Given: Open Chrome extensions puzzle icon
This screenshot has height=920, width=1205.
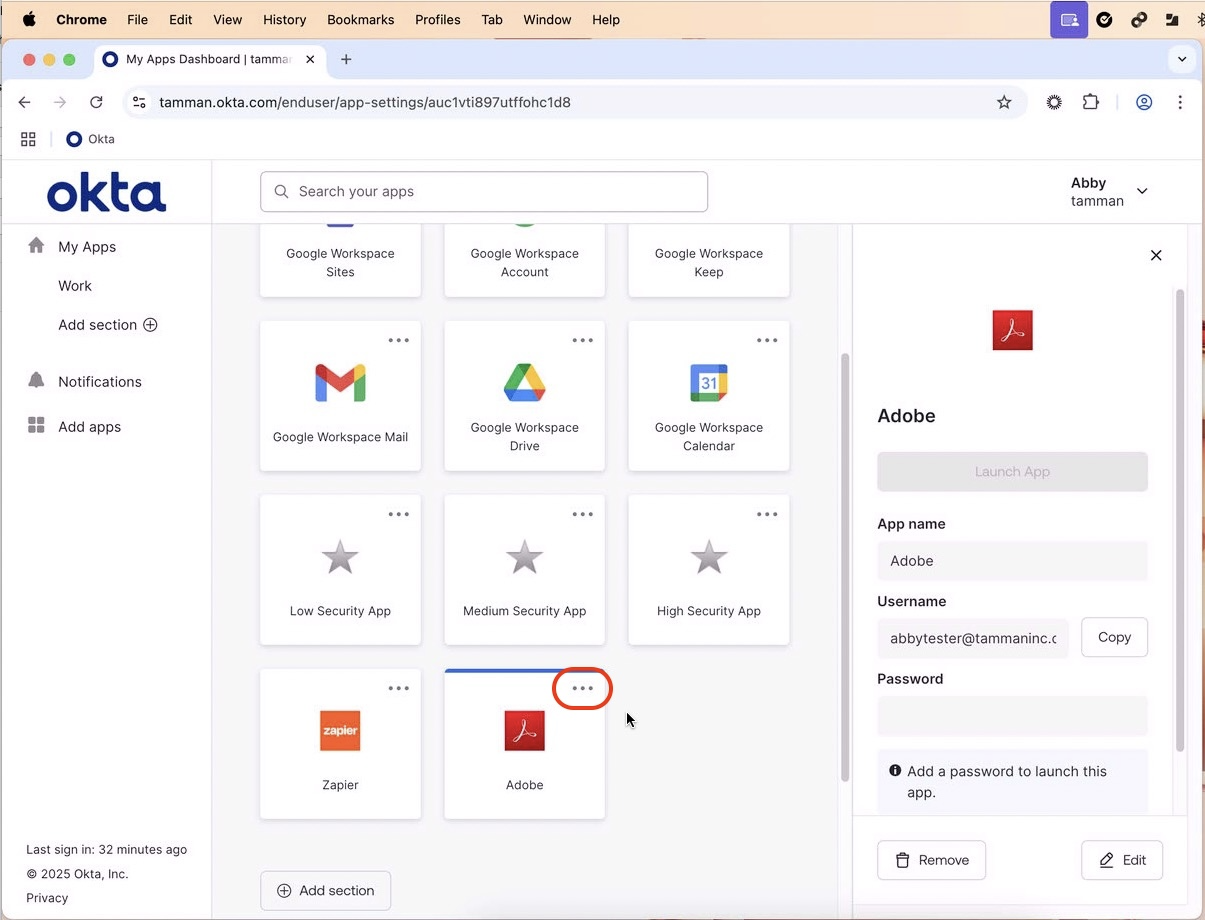Looking at the screenshot, I should click(1091, 102).
